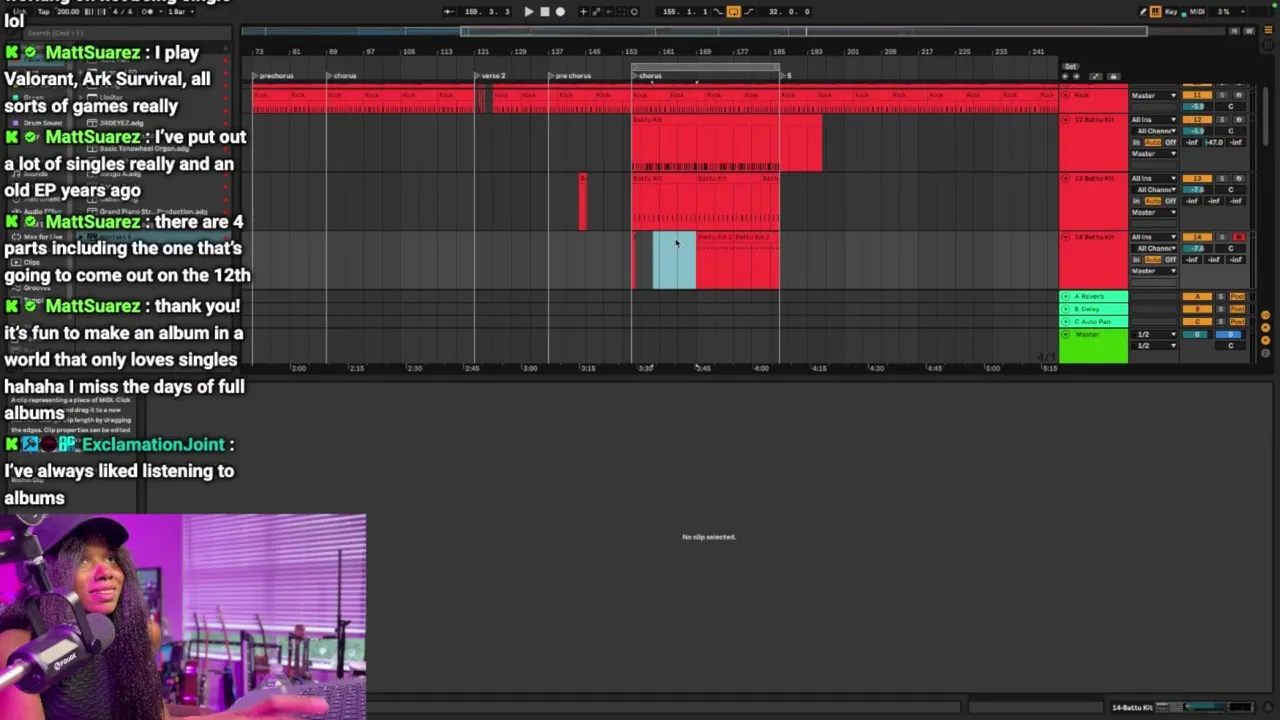This screenshot has height=720, width=1280.
Task: Enable Draw Mode pencil icon
Action: click(x=1143, y=12)
